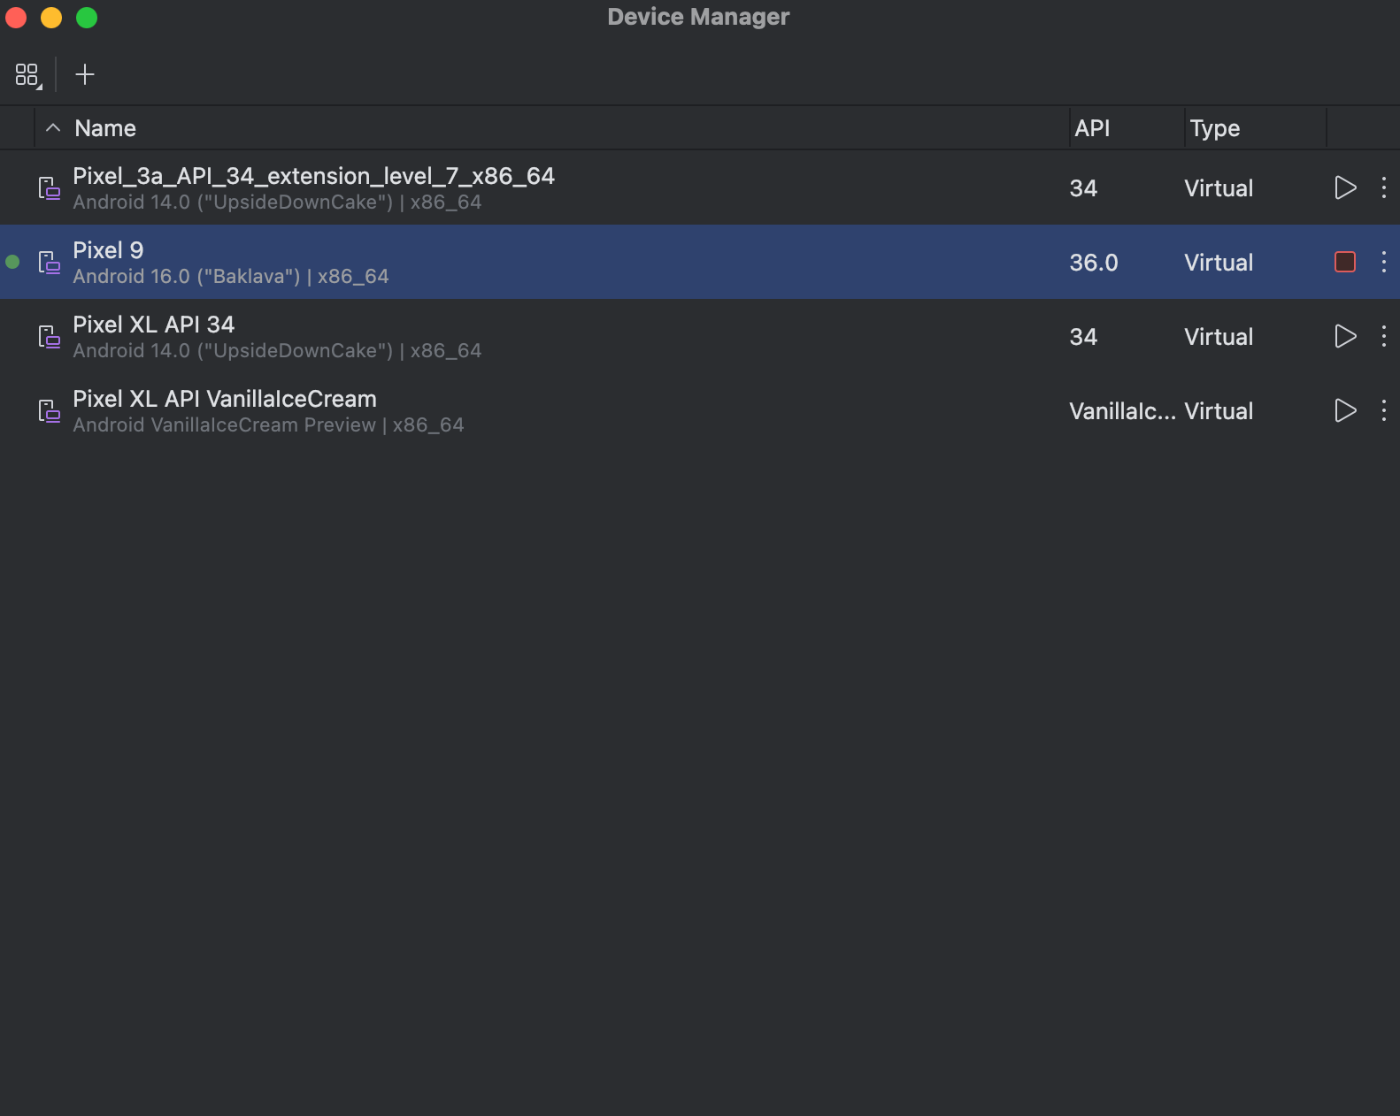Click Android VanillaIceCream Preview subtitle text
The image size is (1400, 1116).
pos(268,425)
